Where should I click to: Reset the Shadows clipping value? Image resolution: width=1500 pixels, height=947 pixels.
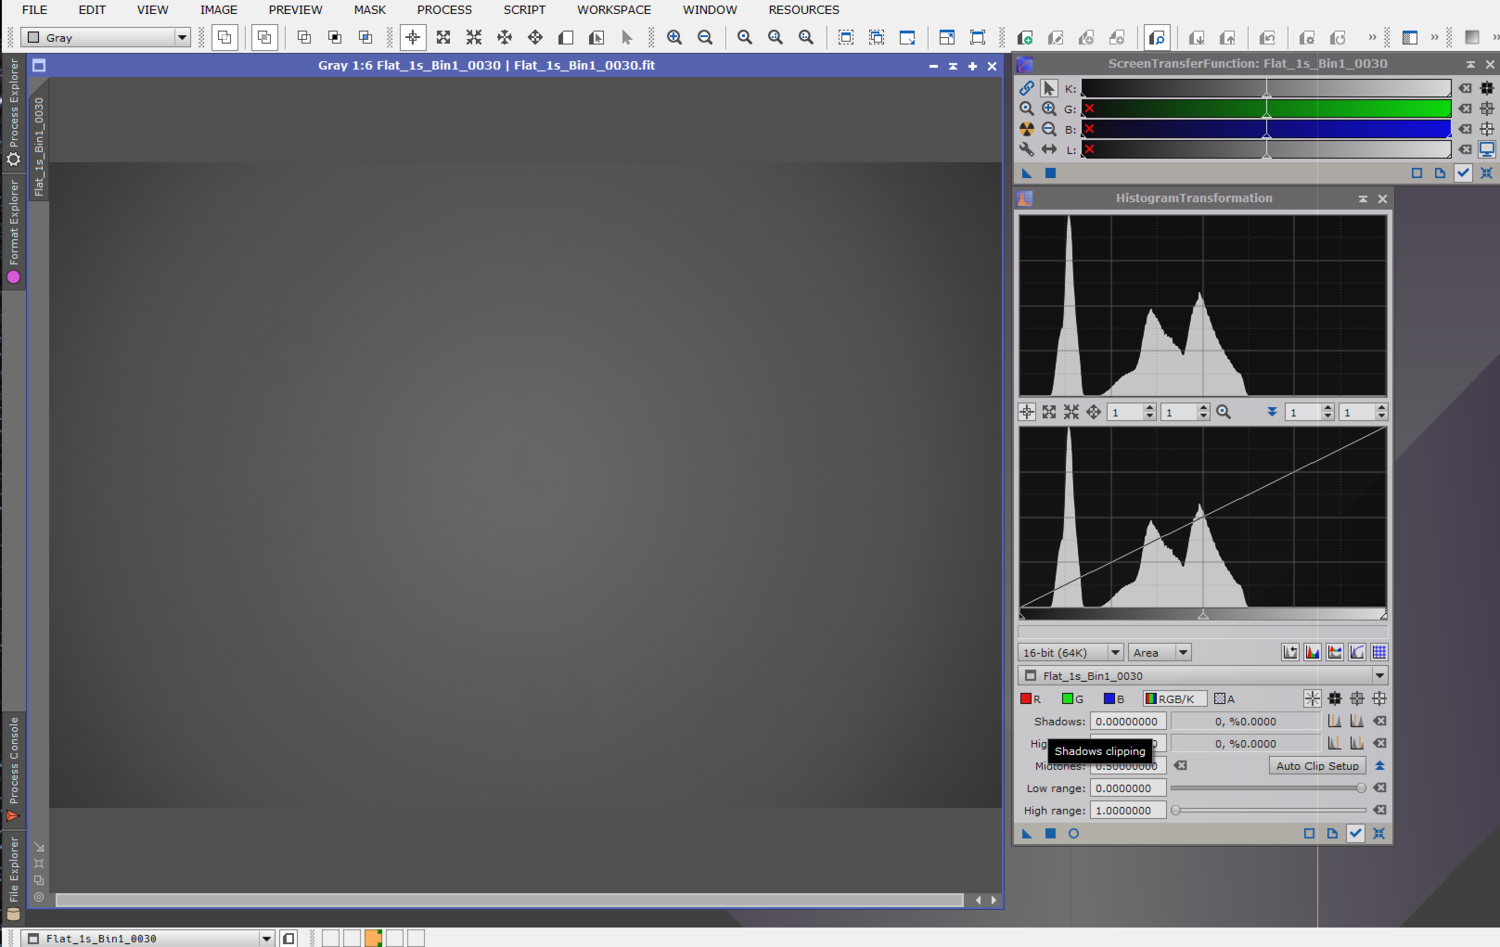(1380, 721)
